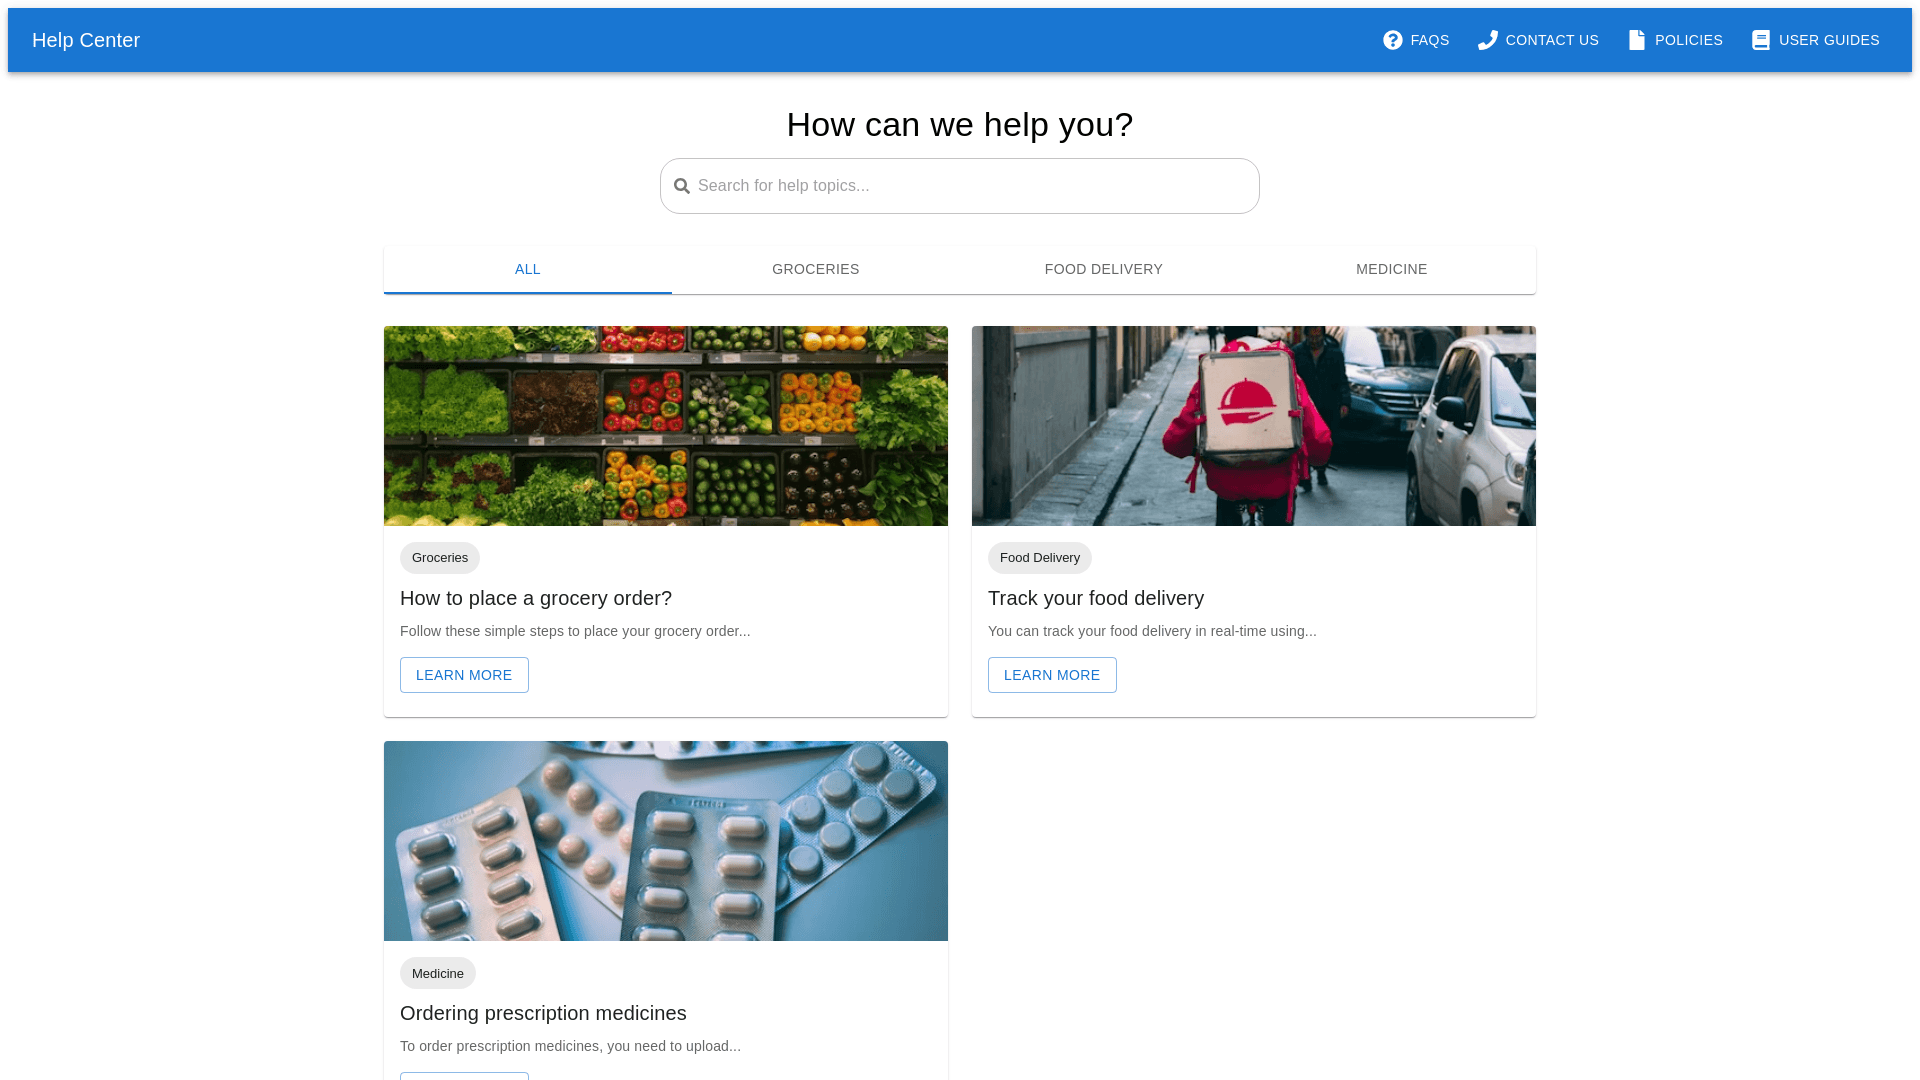Click the Medicine category chip

(438, 973)
